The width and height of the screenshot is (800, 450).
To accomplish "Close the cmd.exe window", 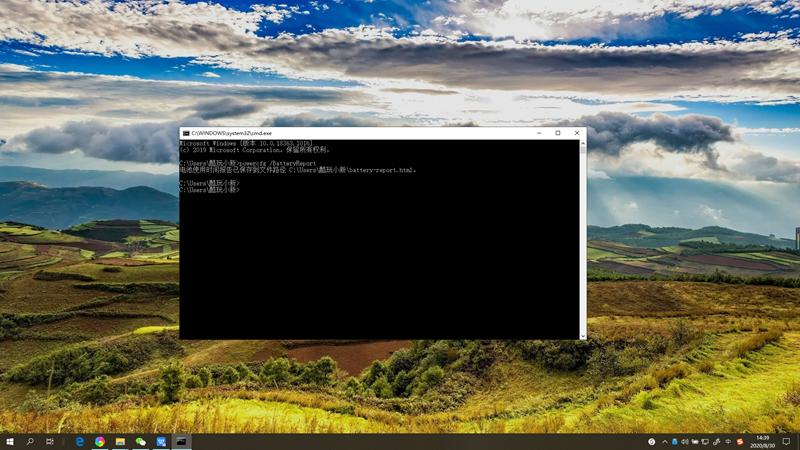I will pos(577,133).
